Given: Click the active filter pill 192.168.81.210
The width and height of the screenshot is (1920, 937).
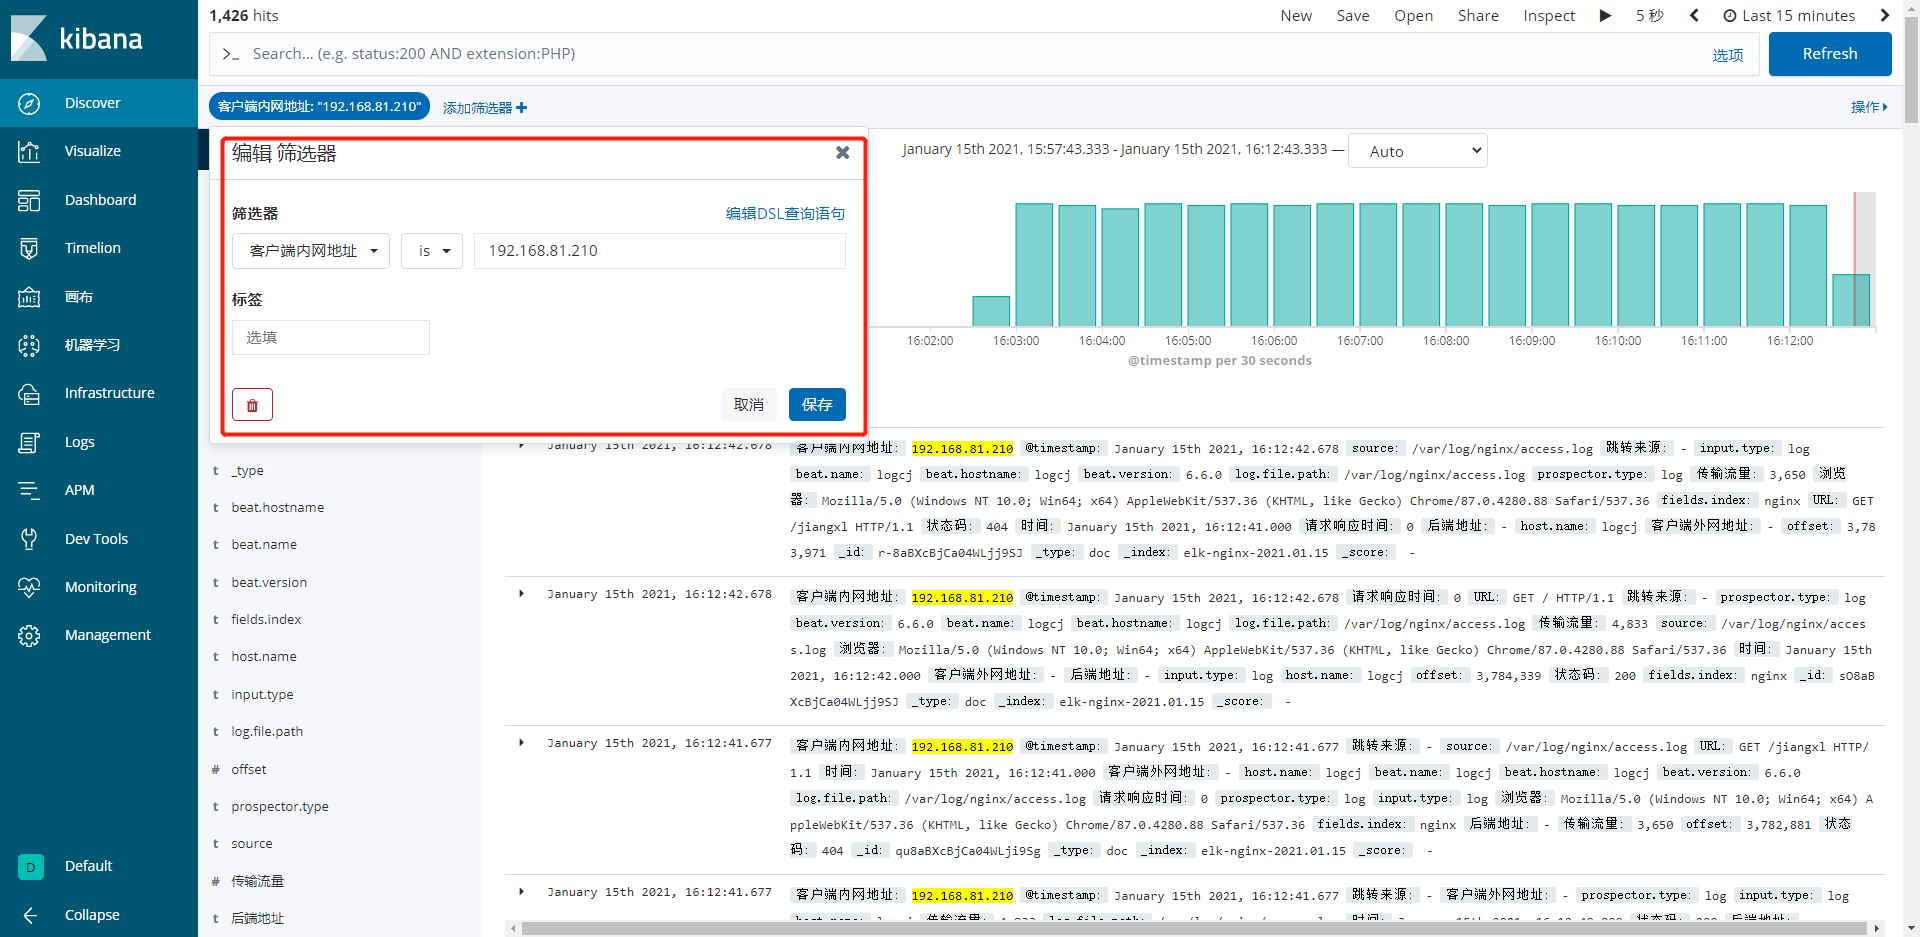Looking at the screenshot, I should pyautogui.click(x=319, y=107).
